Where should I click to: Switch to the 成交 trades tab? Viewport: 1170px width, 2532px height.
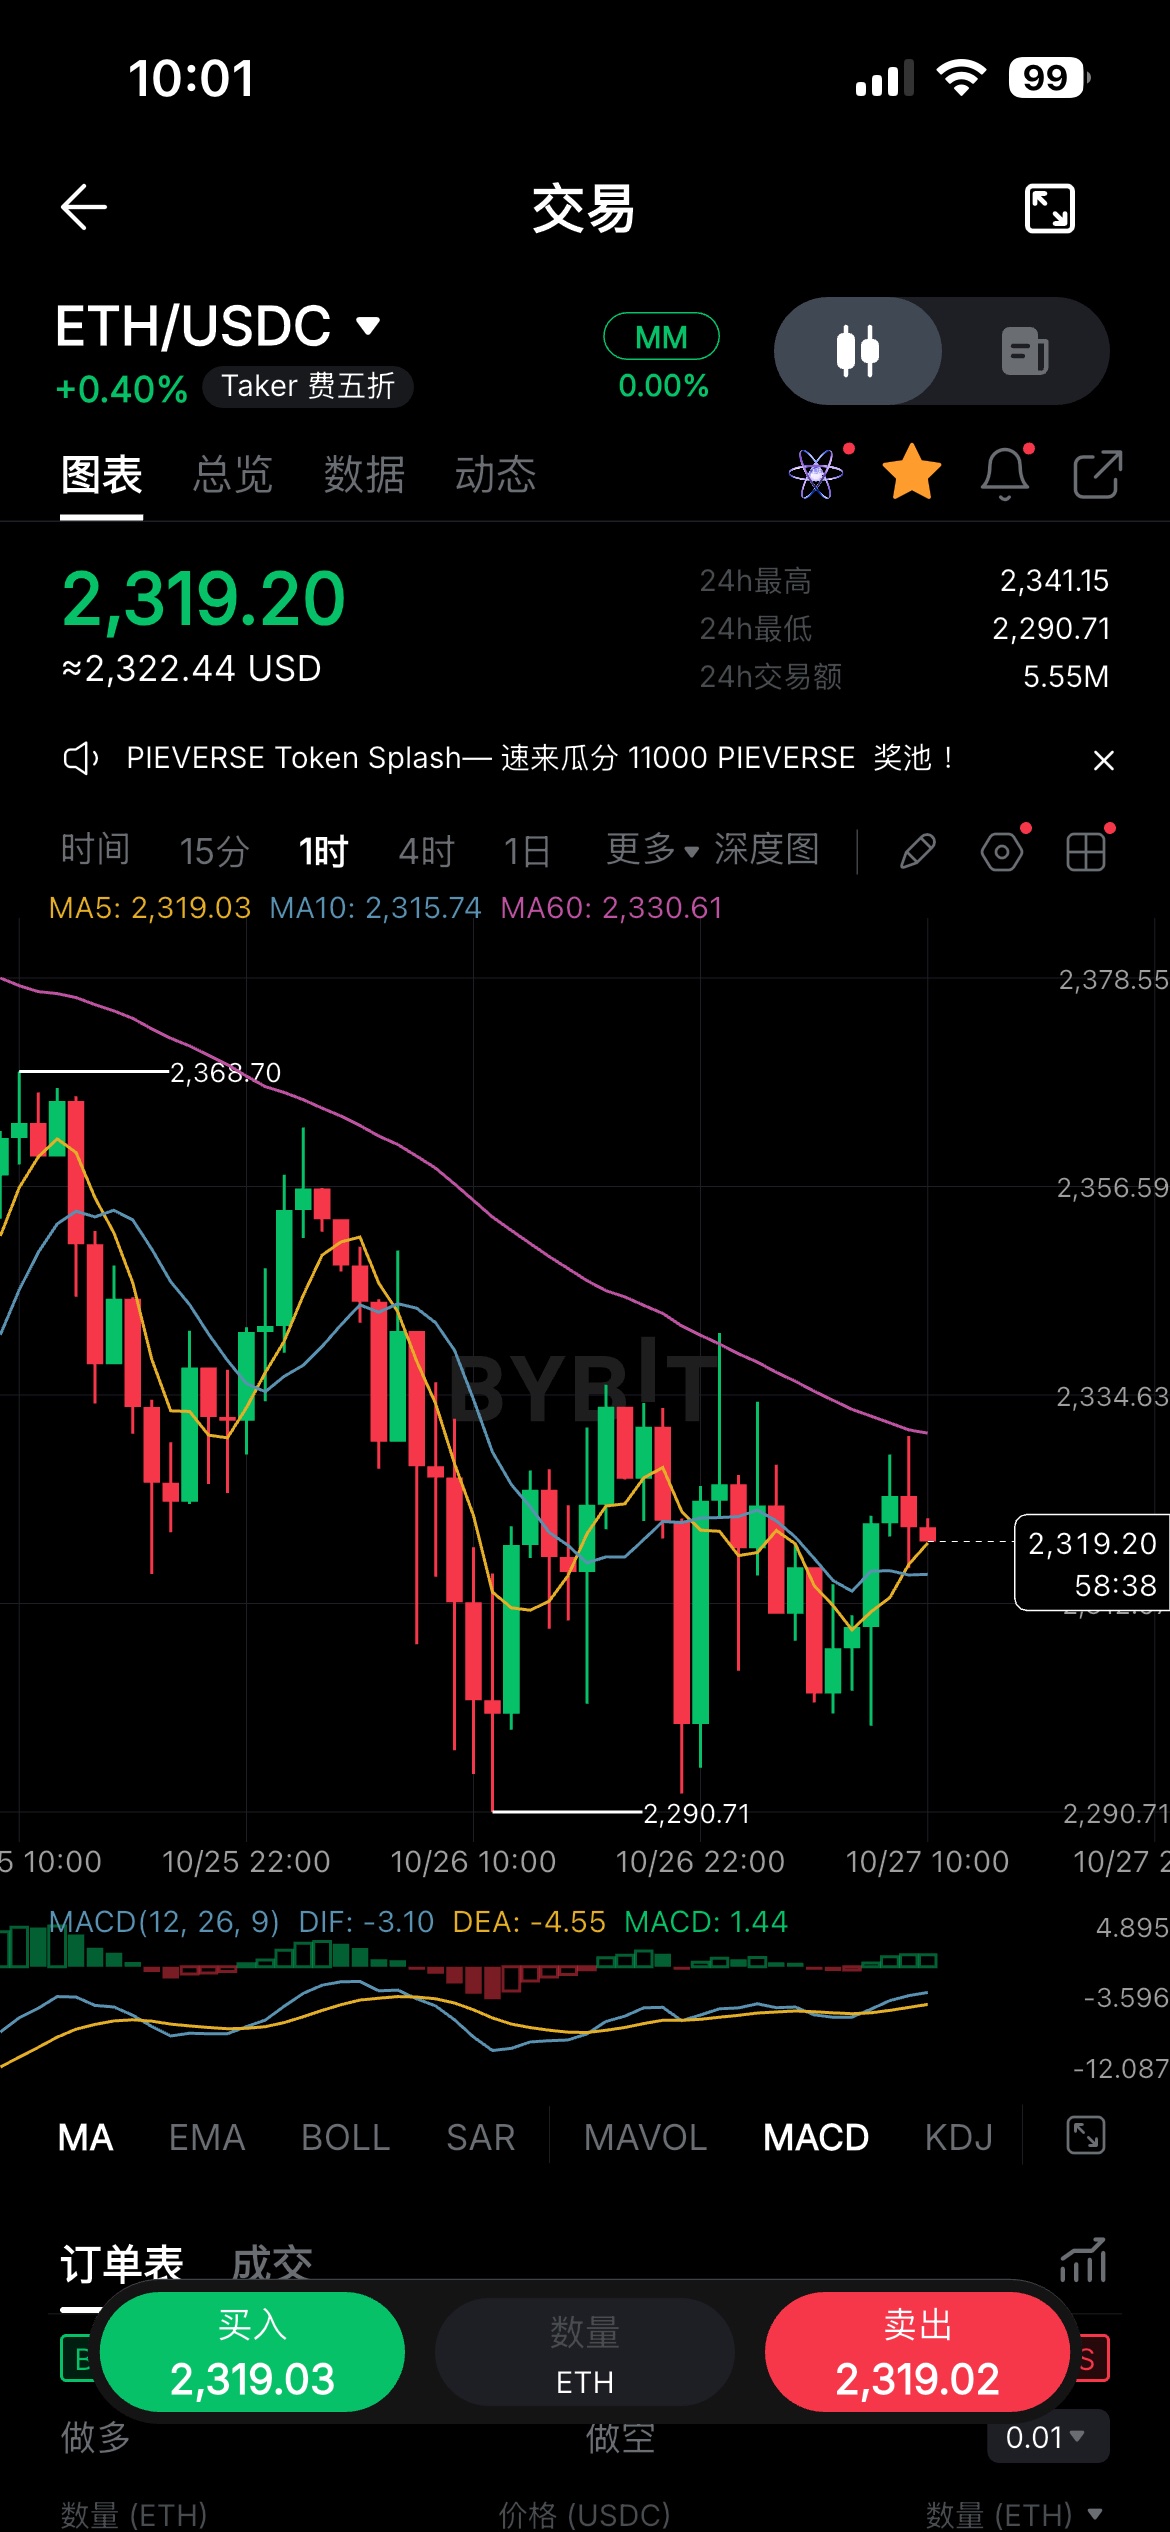coord(272,2262)
